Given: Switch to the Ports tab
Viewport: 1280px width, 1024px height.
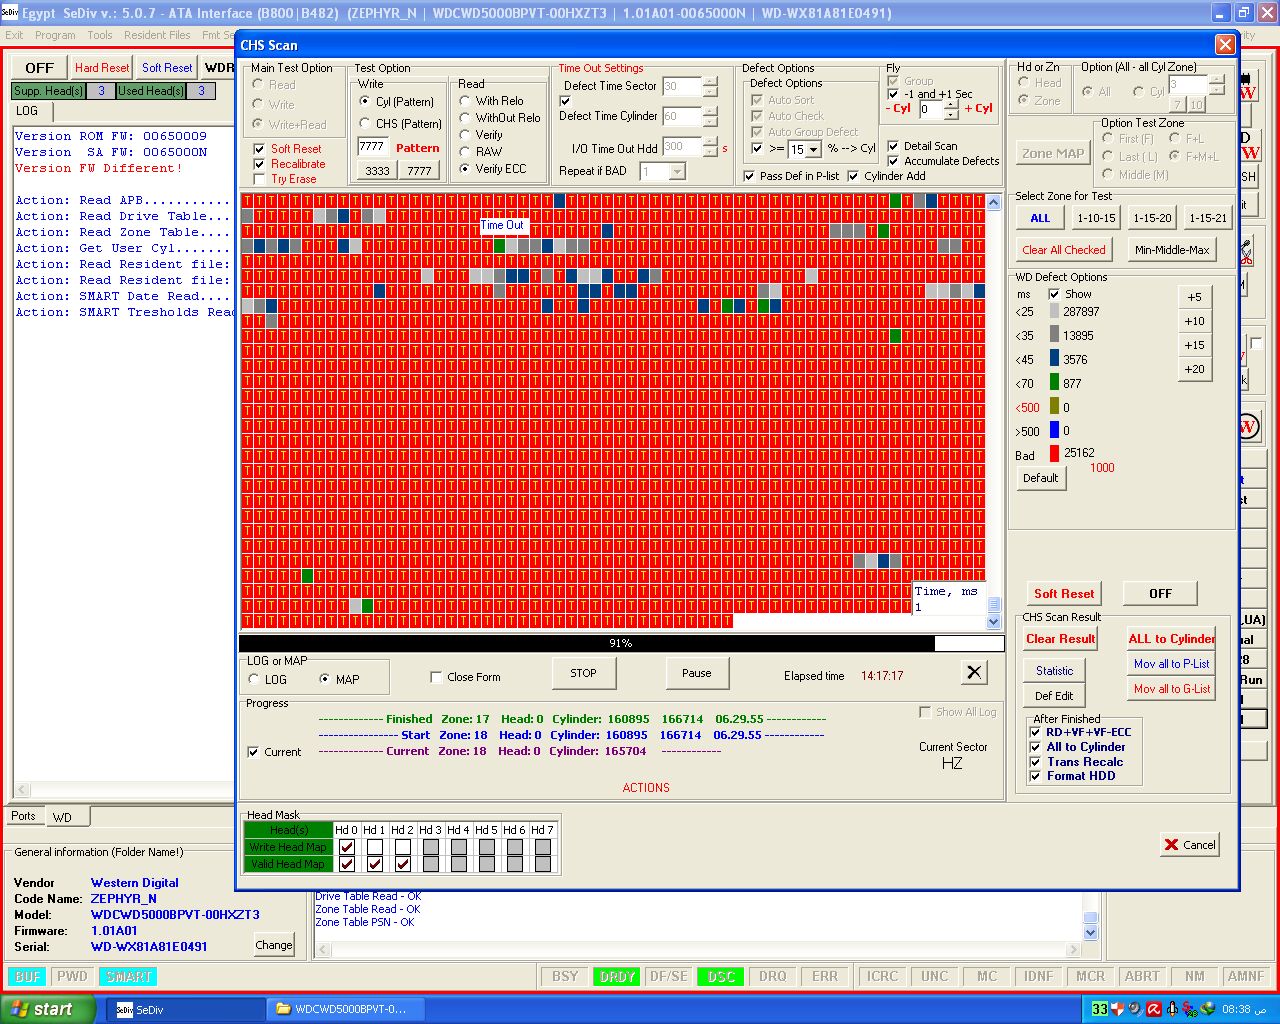Looking at the screenshot, I should (23, 816).
